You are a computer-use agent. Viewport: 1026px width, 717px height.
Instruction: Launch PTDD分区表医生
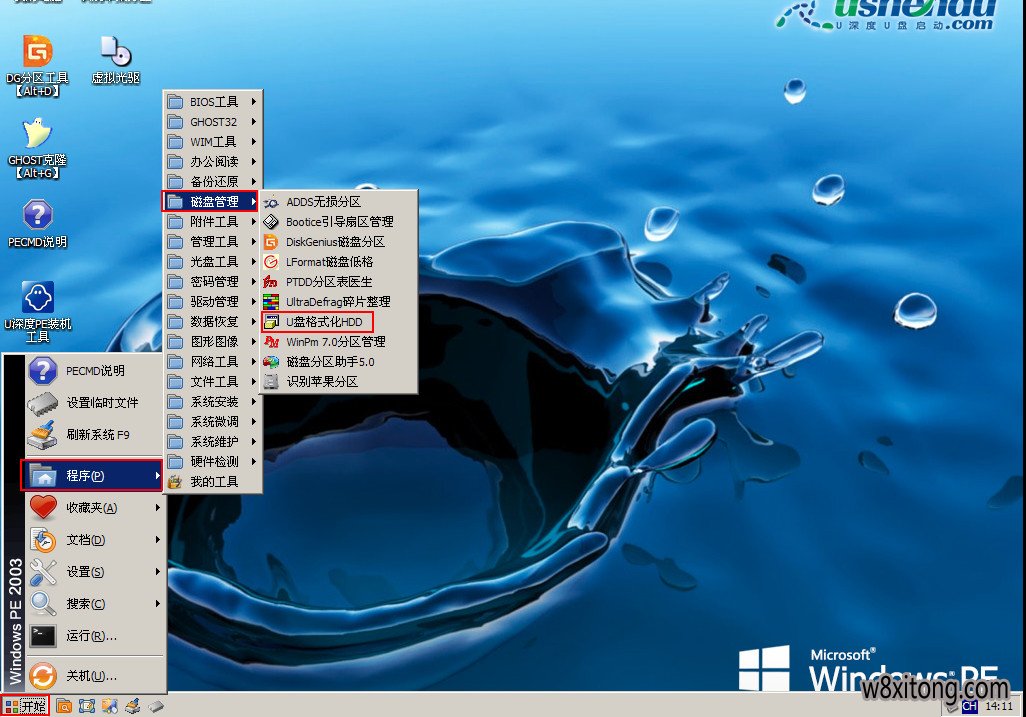tap(330, 281)
